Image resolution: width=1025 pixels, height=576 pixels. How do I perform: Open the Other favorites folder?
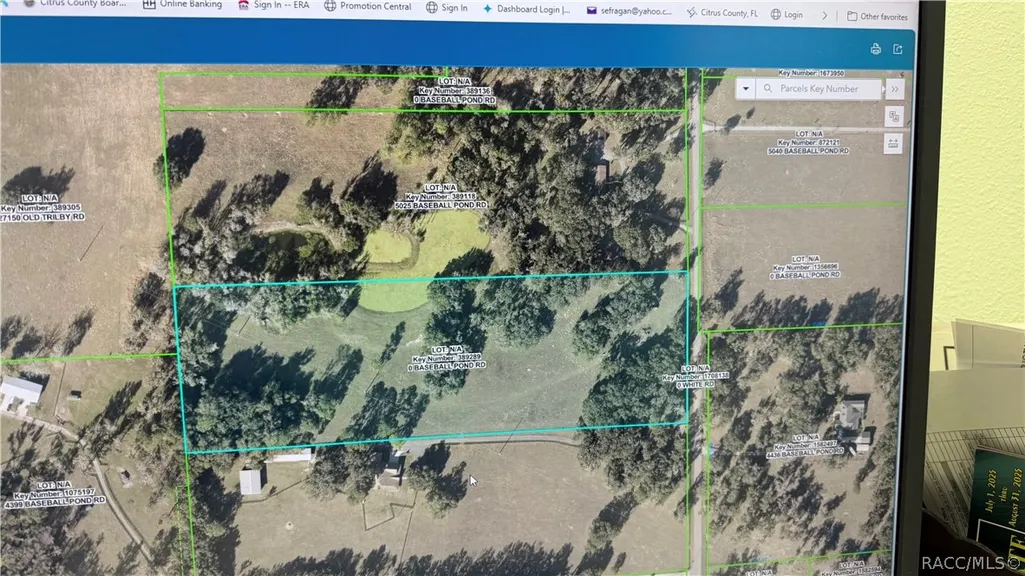tap(877, 16)
